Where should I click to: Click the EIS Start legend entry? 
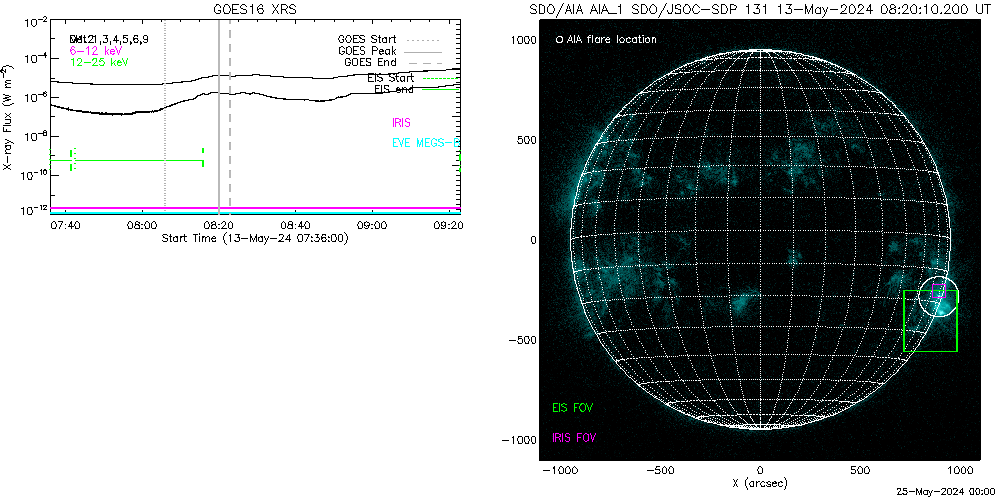[413, 78]
